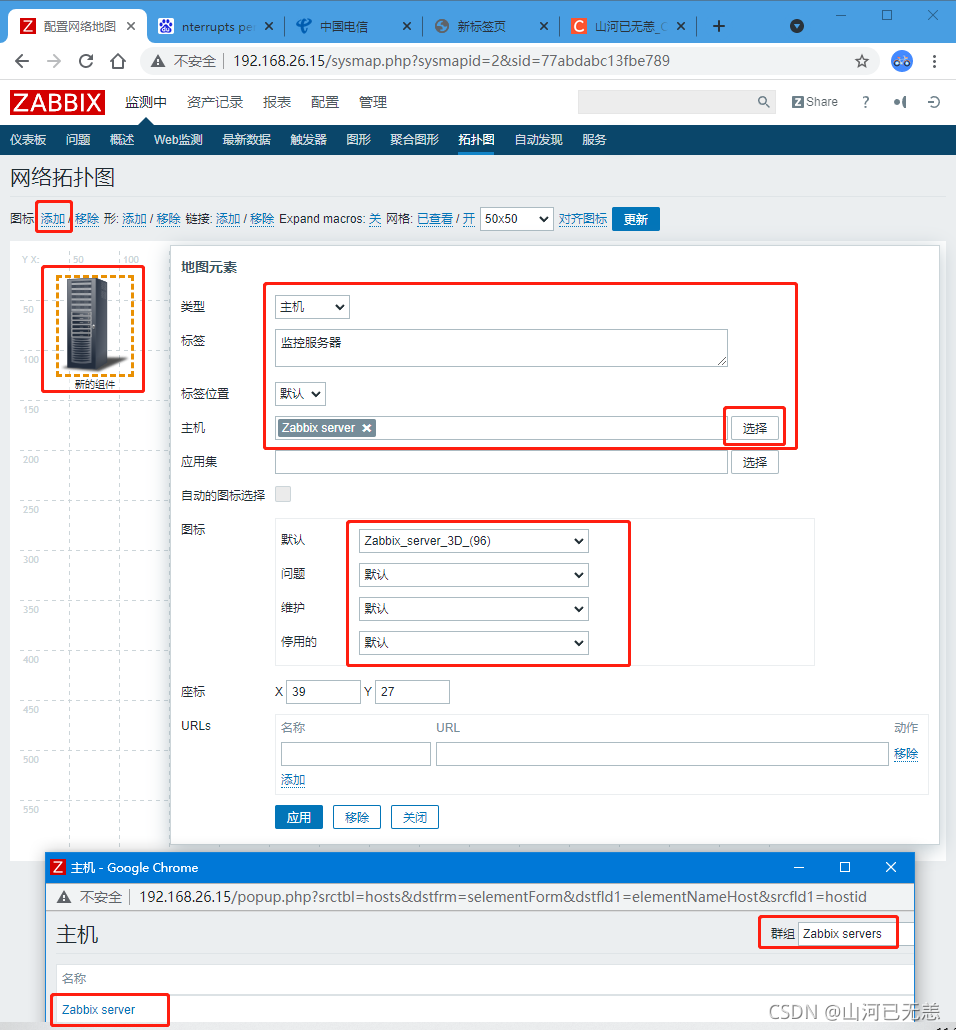Open default icon dropdown Zabbix_server_3D_(96)
Image resolution: width=956 pixels, height=1030 pixels.
(x=474, y=541)
